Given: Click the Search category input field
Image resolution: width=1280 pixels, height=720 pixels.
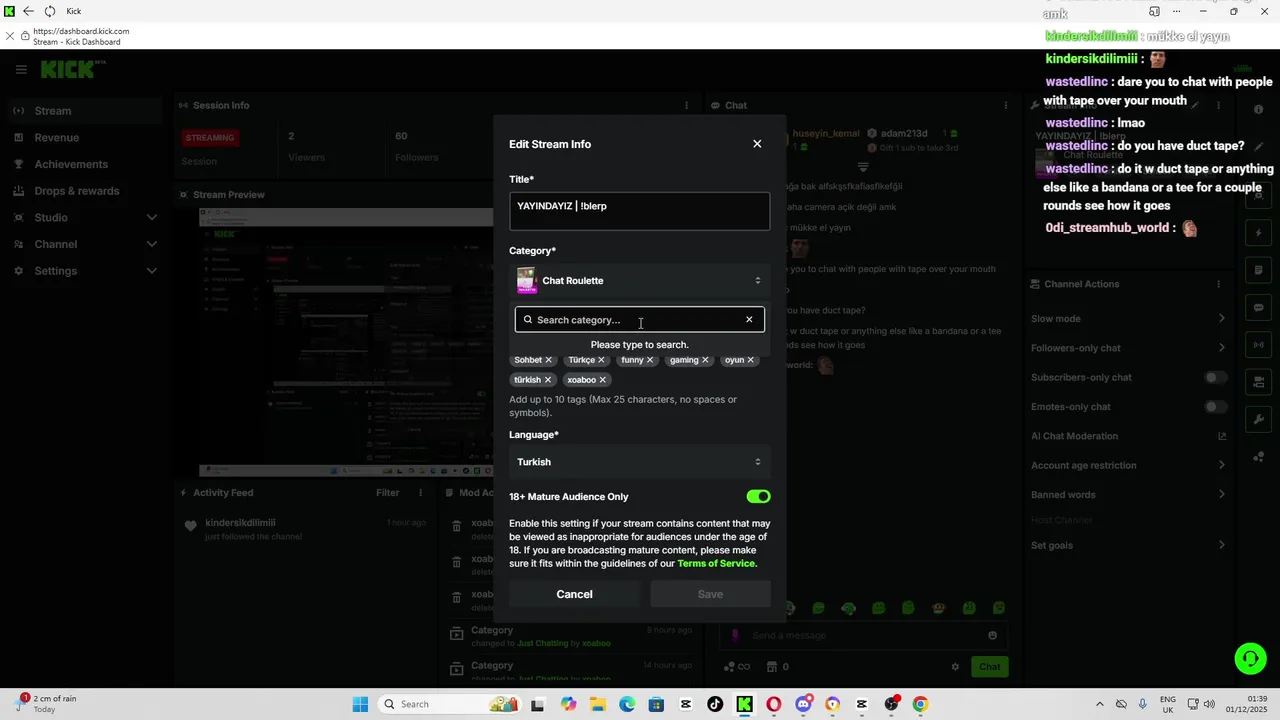Looking at the screenshot, I should [640, 320].
